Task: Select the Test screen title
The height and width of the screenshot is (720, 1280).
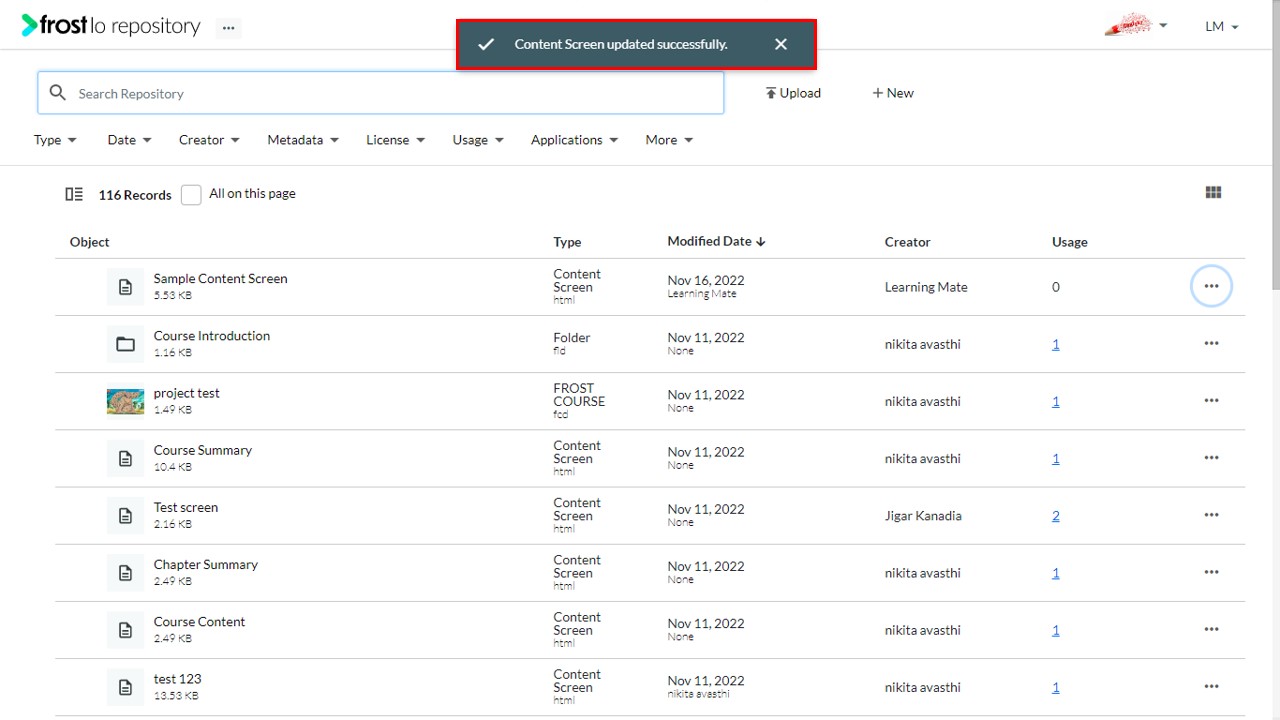Action: coord(186,507)
